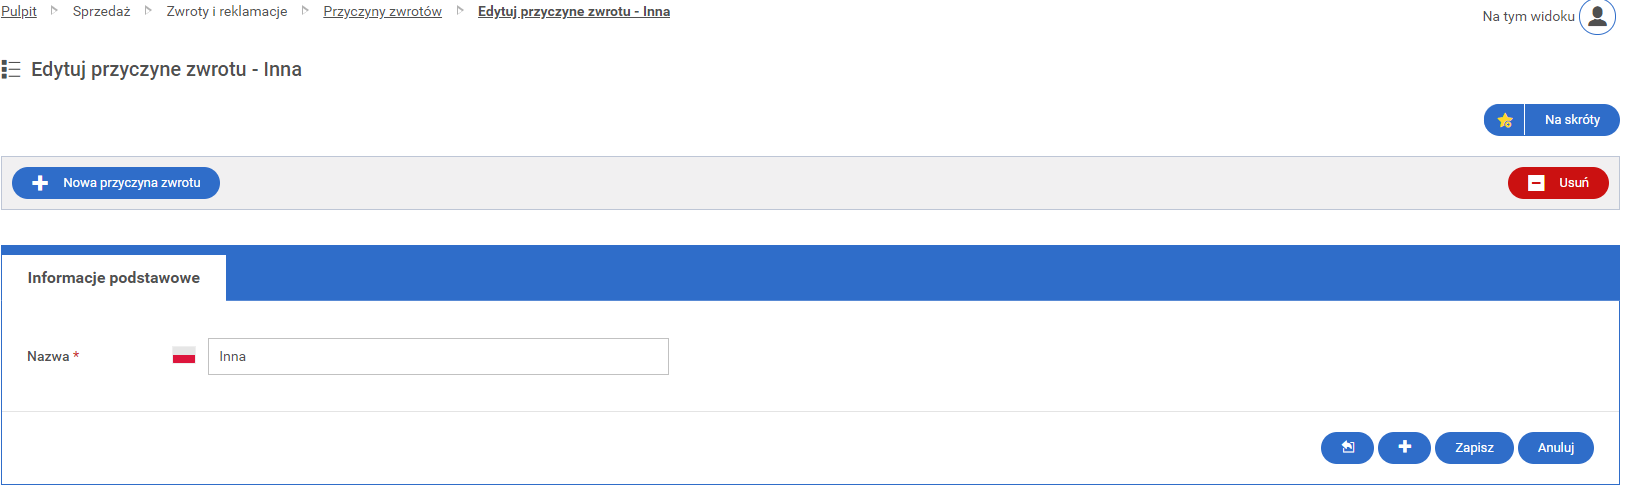Click the Na skróty button
Viewport: 1625px width, 487px height.
point(1572,120)
